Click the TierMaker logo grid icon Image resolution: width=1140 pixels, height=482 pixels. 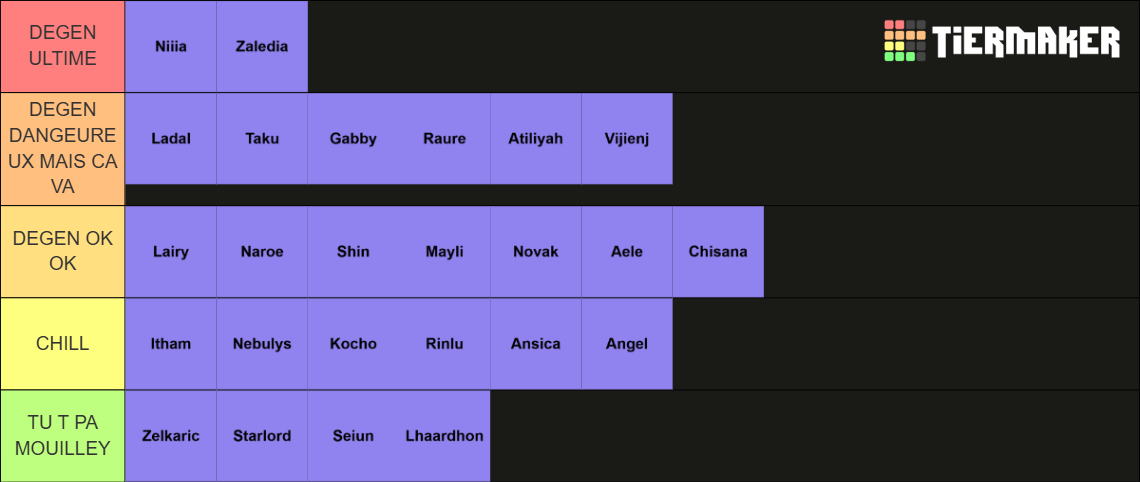point(904,41)
